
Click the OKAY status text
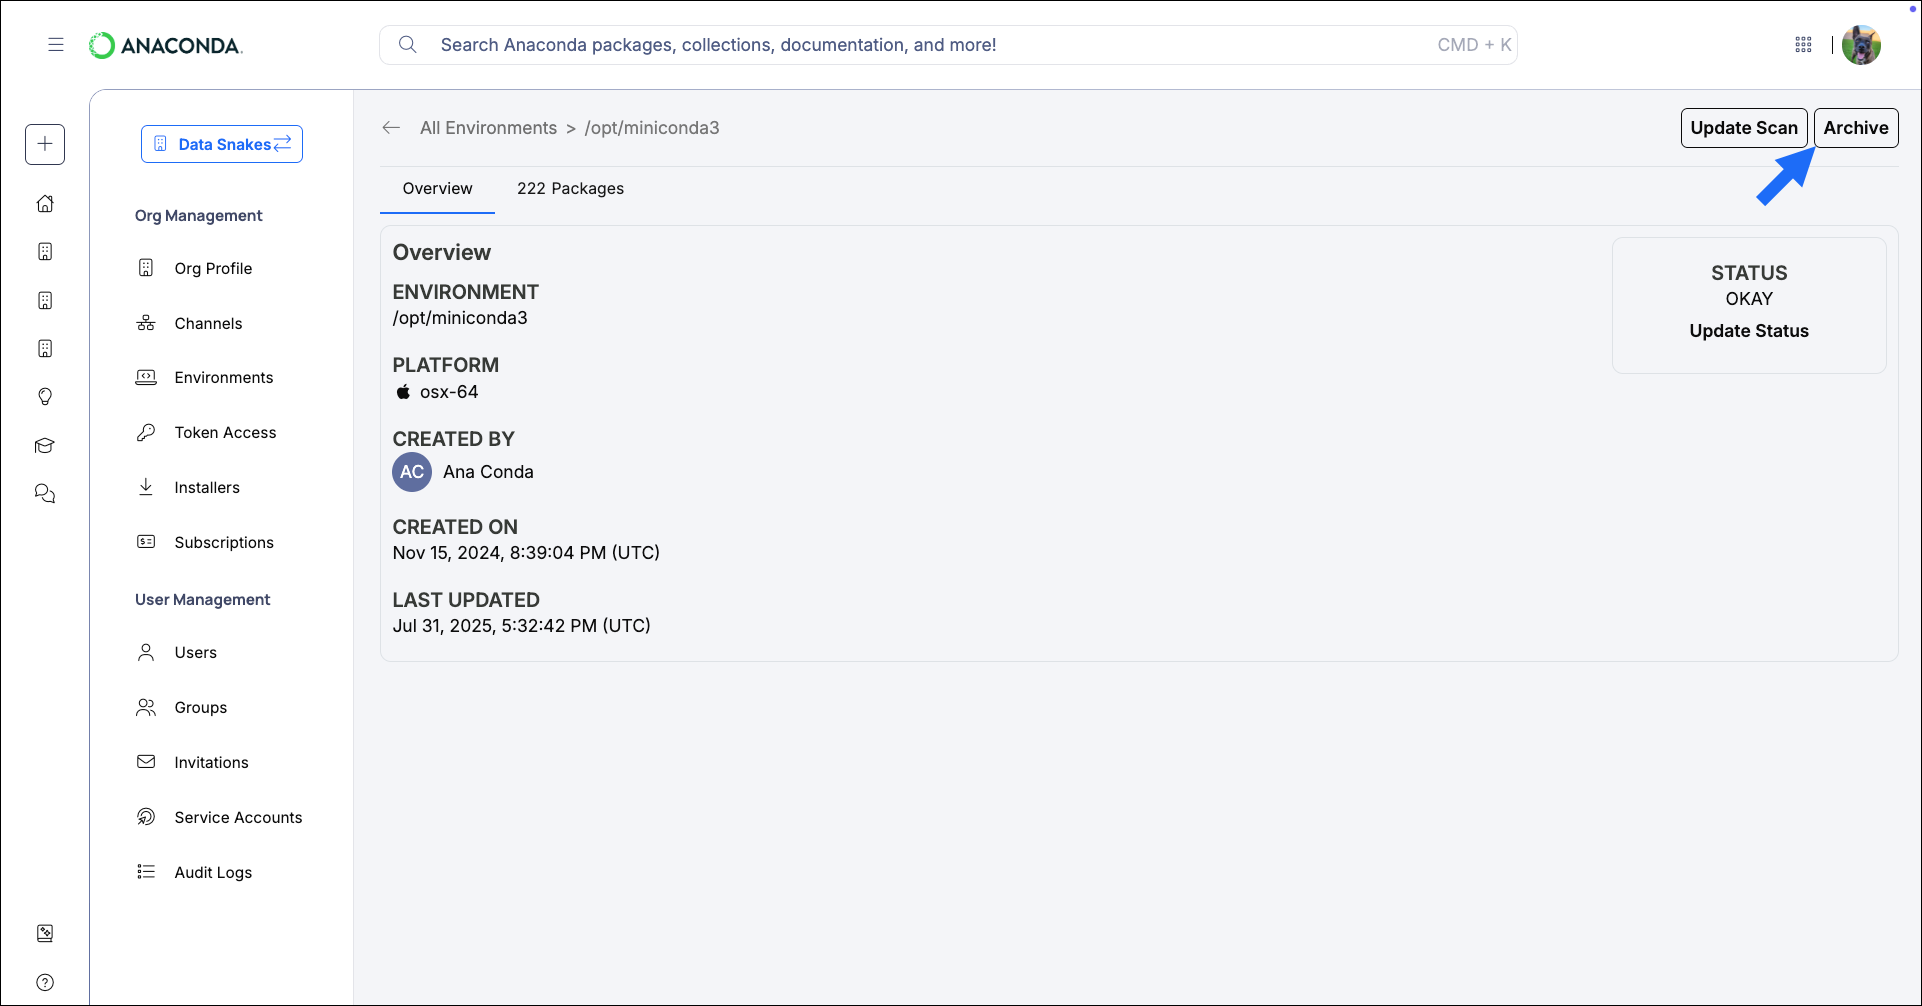click(1749, 299)
